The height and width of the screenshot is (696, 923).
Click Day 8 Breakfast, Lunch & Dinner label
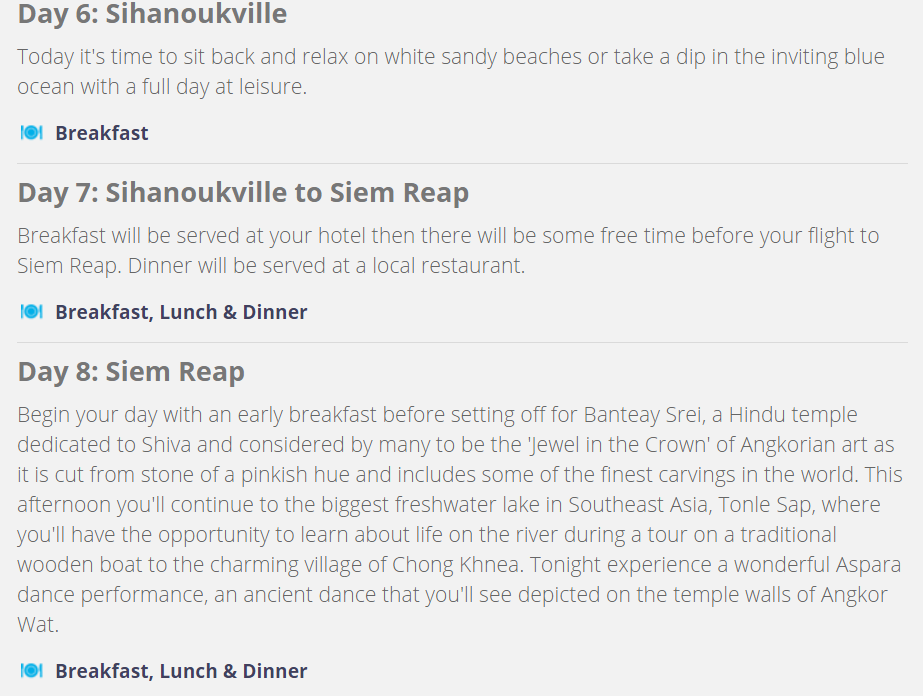pyautogui.click(x=181, y=671)
